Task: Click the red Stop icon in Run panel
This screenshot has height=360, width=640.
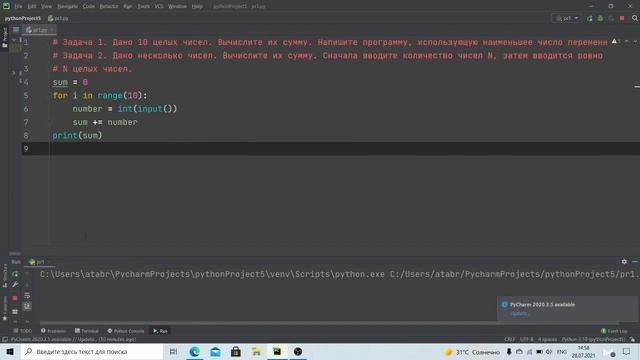Action: [15, 298]
